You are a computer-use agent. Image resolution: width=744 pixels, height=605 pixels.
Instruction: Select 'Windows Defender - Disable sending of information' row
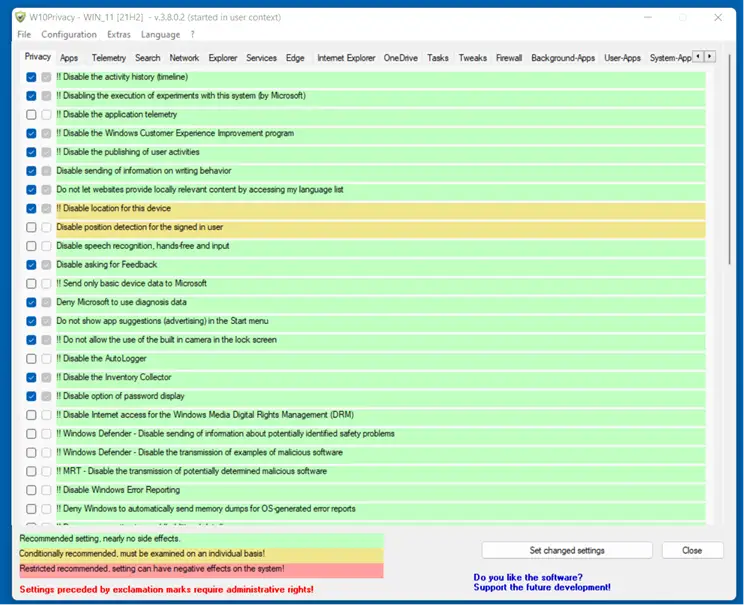pyautogui.click(x=381, y=434)
